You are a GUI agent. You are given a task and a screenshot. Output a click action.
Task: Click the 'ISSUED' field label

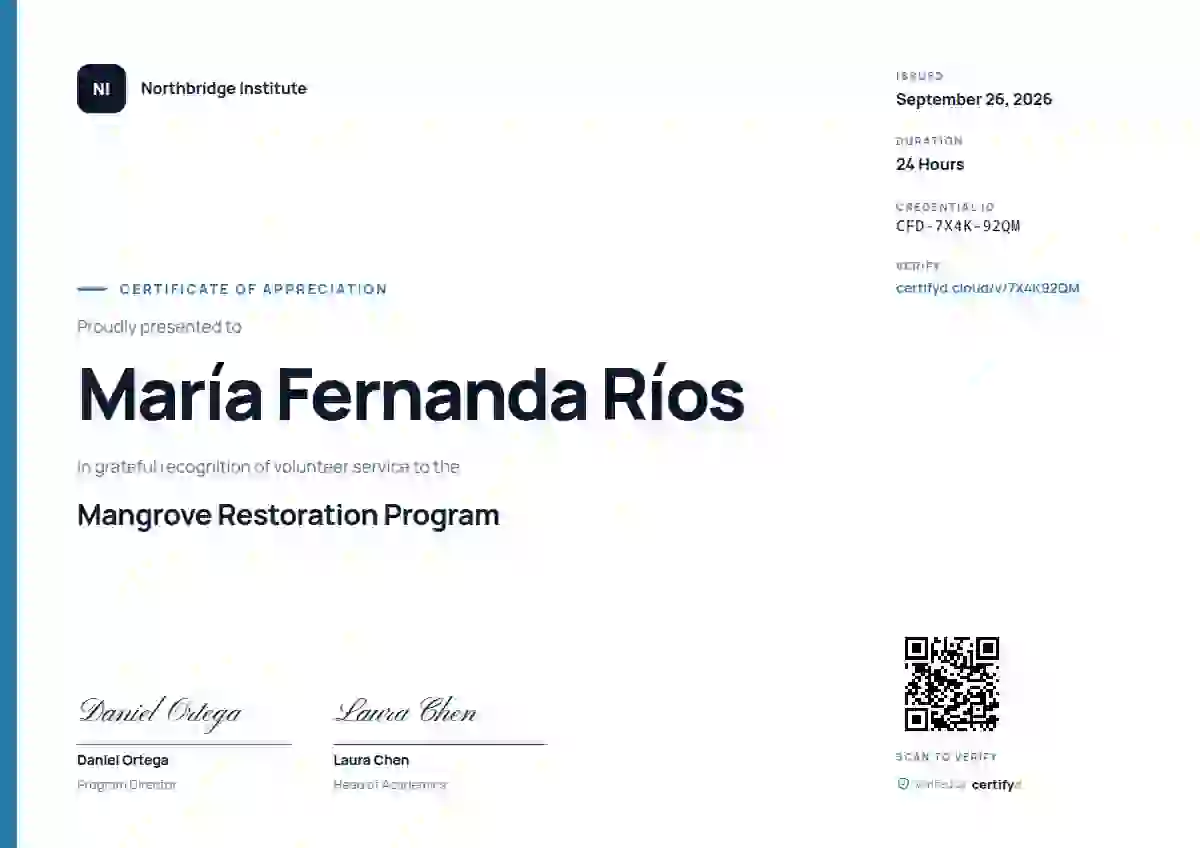click(920, 76)
